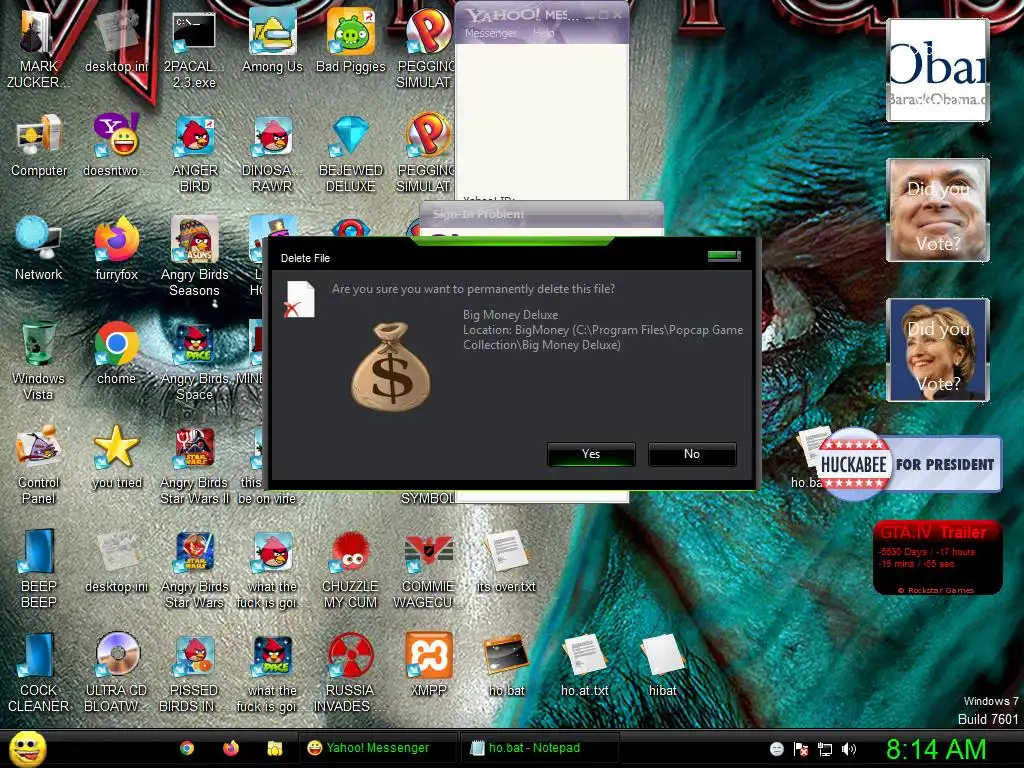
Task: Close the Sign-In Problem window
Action: coord(651,214)
